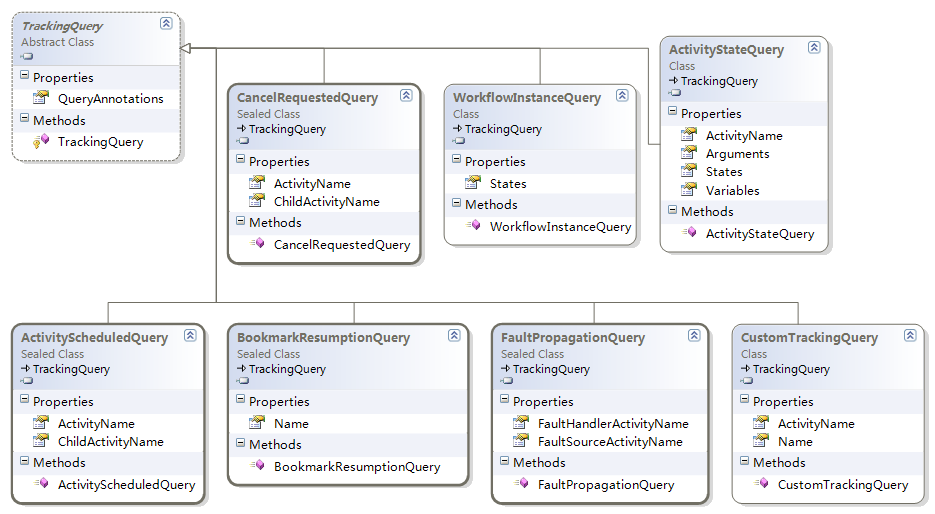The height and width of the screenshot is (514, 935).
Task: Click base type TrackingQuery under FaultPropagationQuery
Action: point(551,369)
